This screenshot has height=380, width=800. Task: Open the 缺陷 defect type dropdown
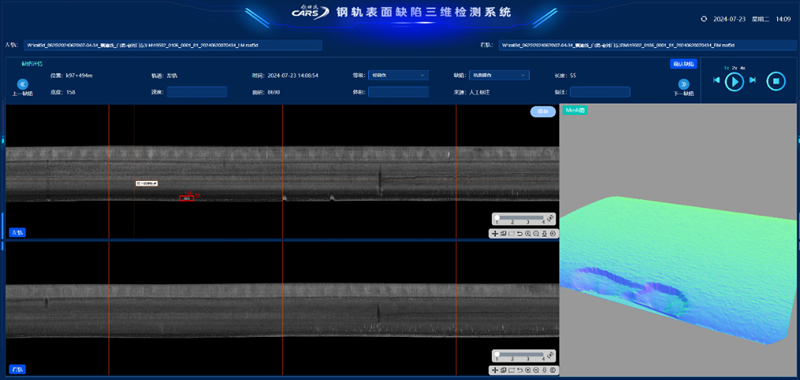click(499, 75)
